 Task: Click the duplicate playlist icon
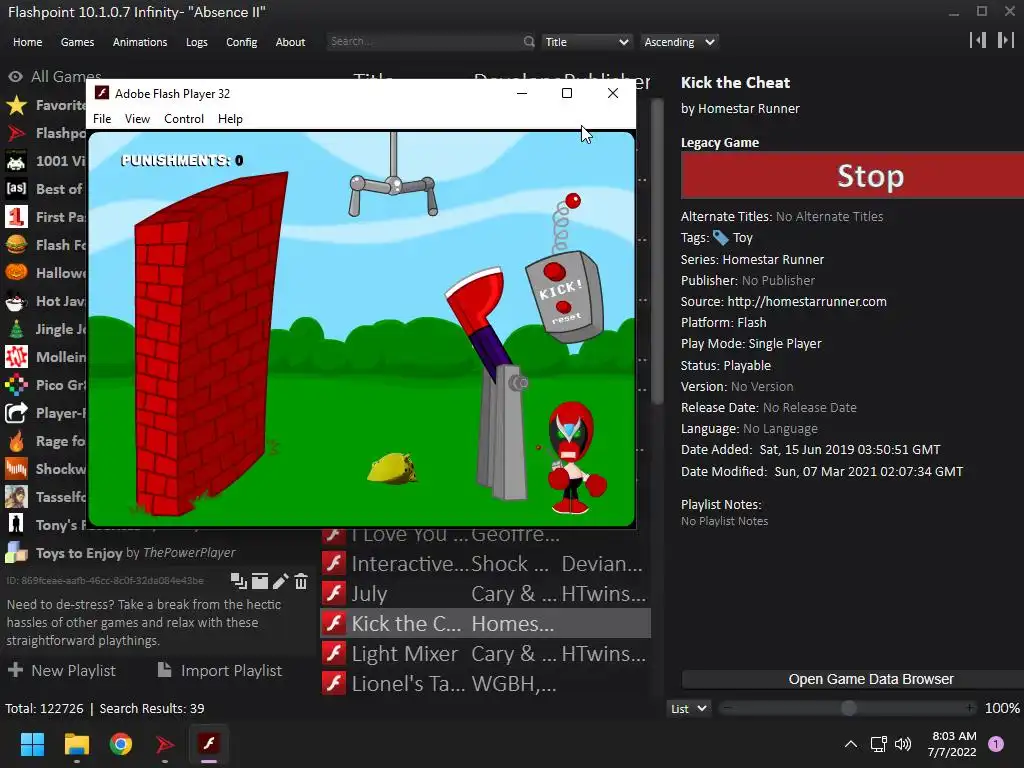pos(238,581)
